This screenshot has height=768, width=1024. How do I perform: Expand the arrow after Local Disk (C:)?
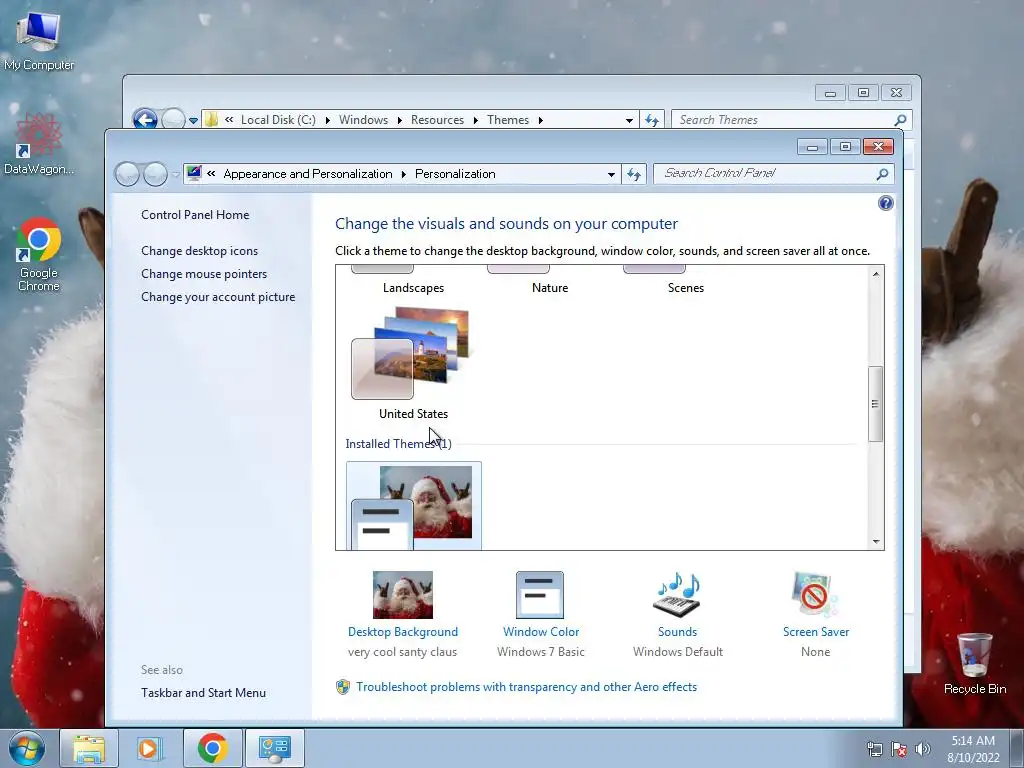(x=327, y=120)
